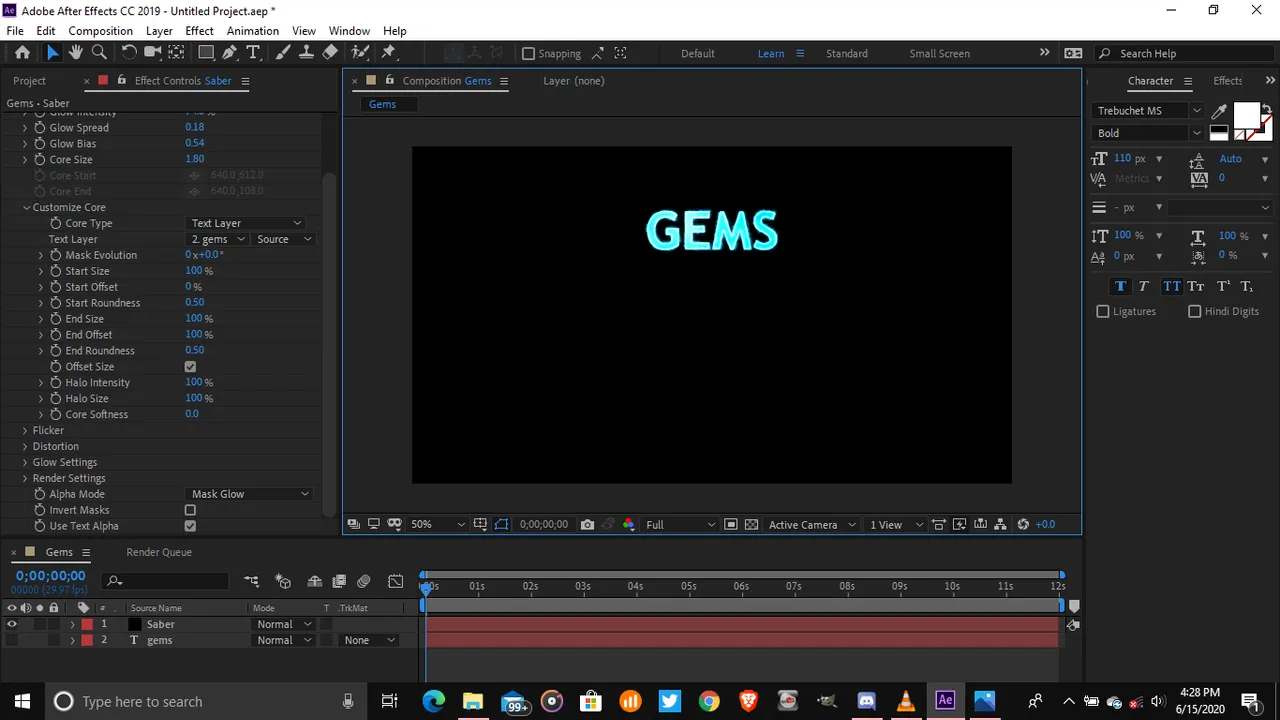Image resolution: width=1280 pixels, height=720 pixels.
Task: Open the 1 View layout dropdown
Action: 897,524
